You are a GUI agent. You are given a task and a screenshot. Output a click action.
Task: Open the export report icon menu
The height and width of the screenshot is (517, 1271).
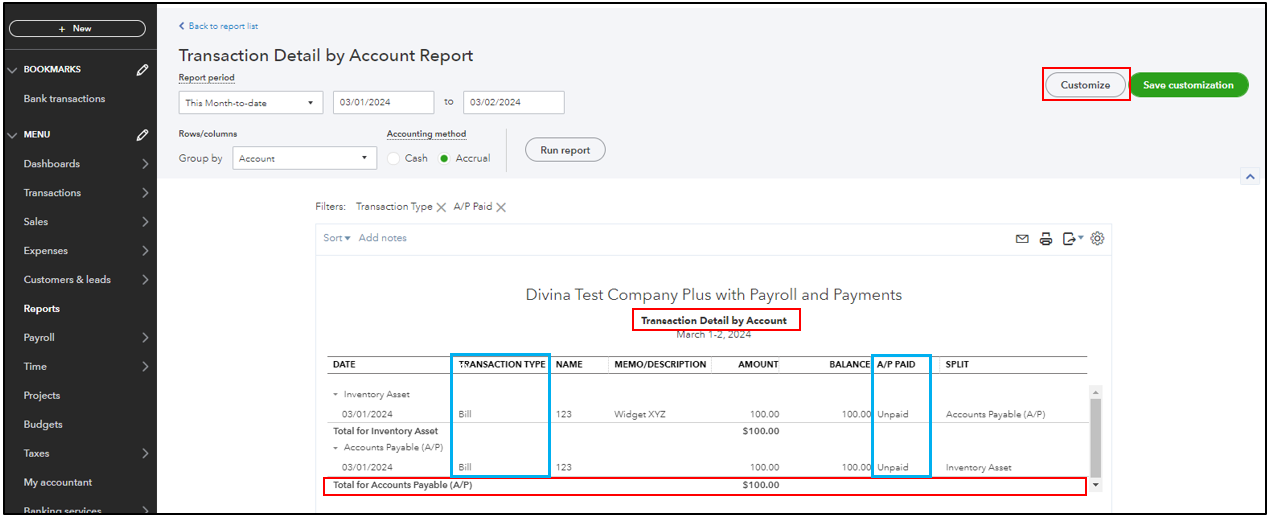1072,239
